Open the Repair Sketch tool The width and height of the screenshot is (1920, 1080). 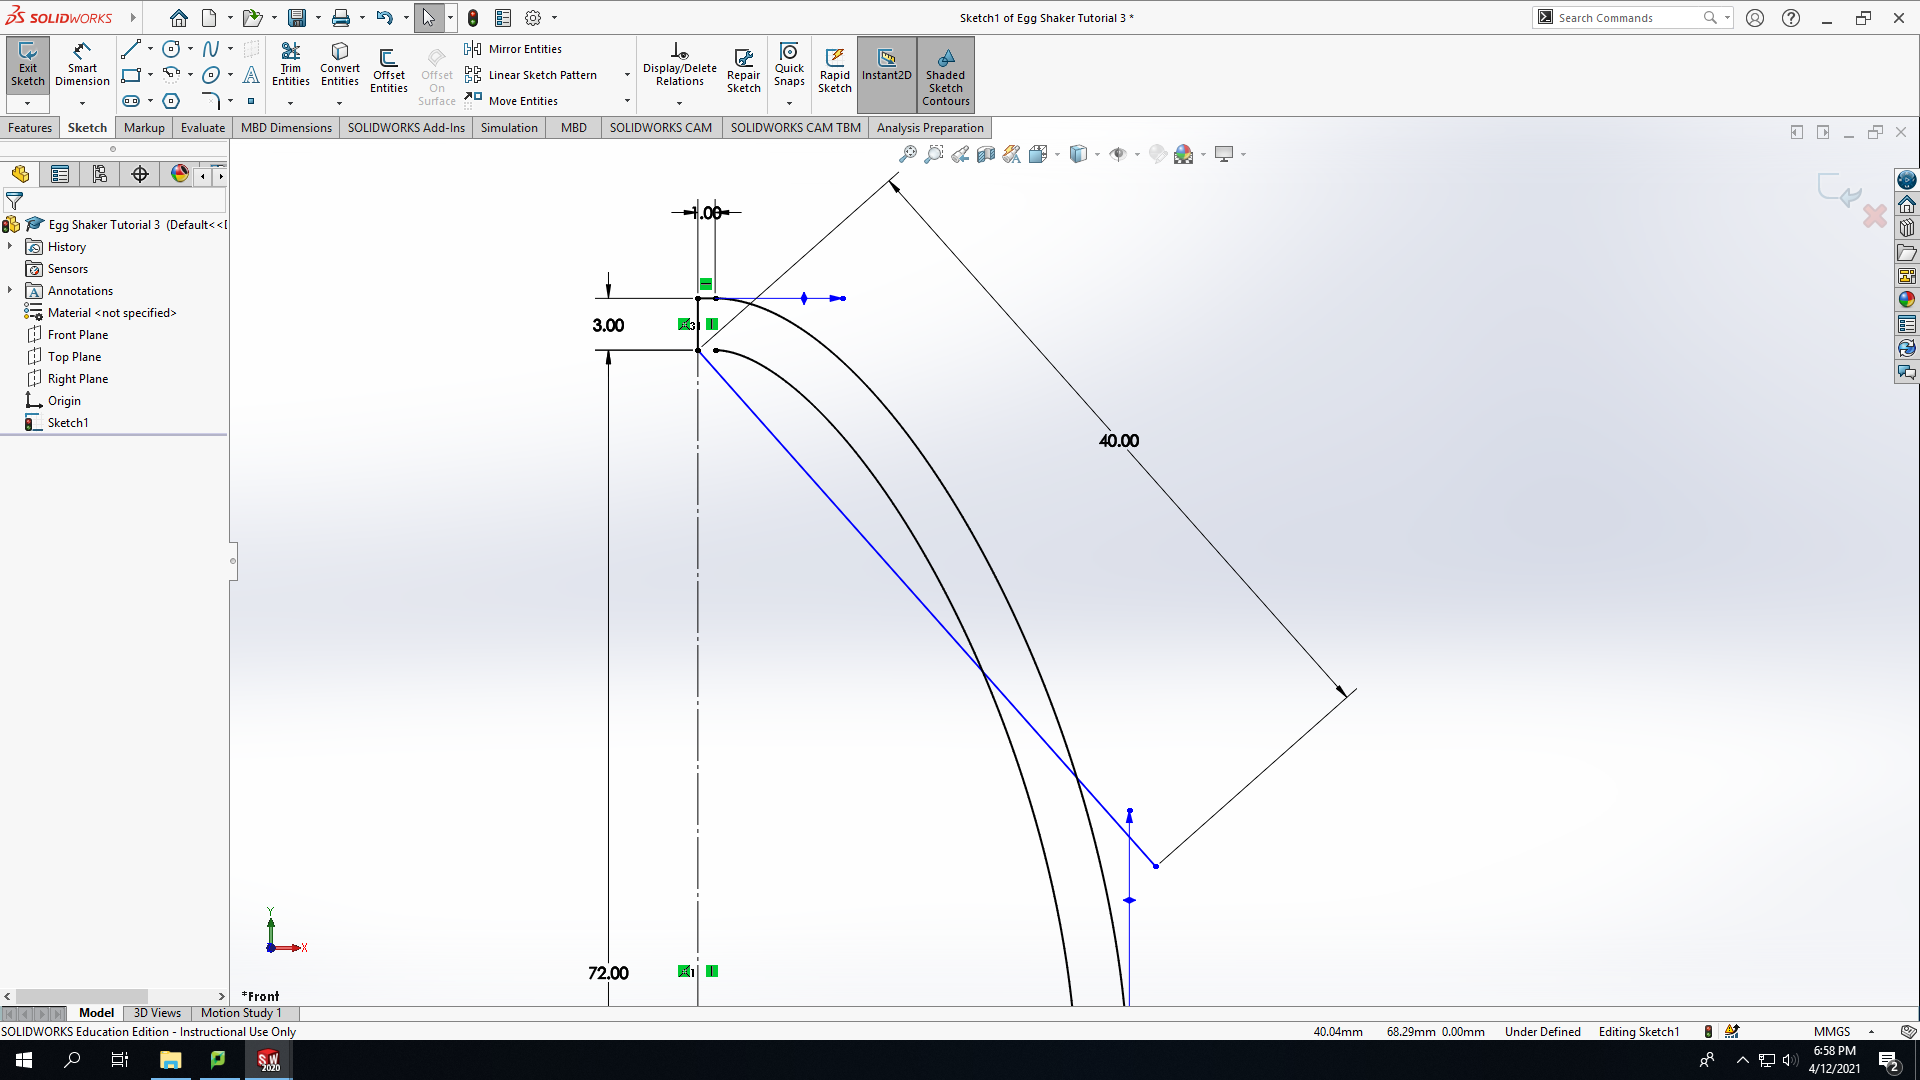pos(743,70)
